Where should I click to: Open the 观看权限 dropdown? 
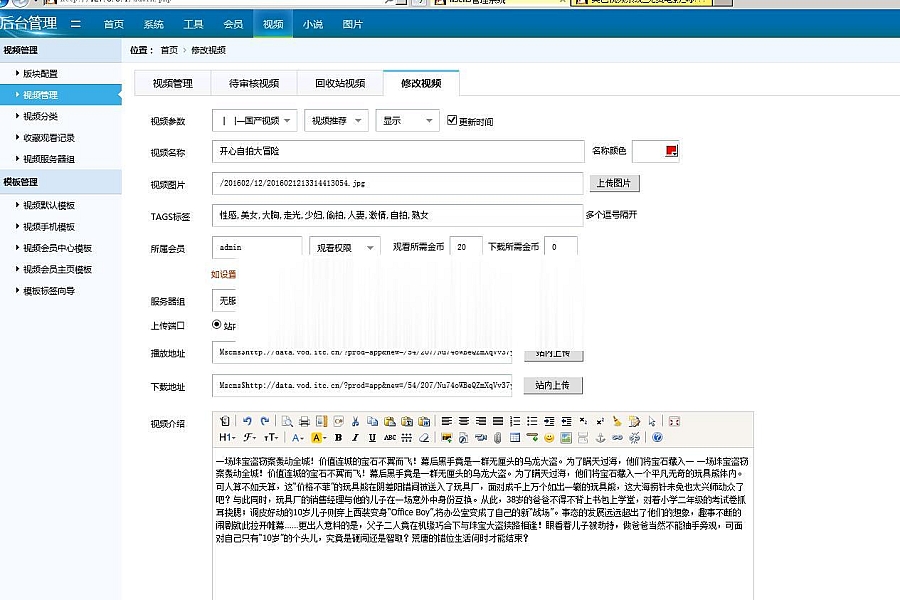coord(345,247)
